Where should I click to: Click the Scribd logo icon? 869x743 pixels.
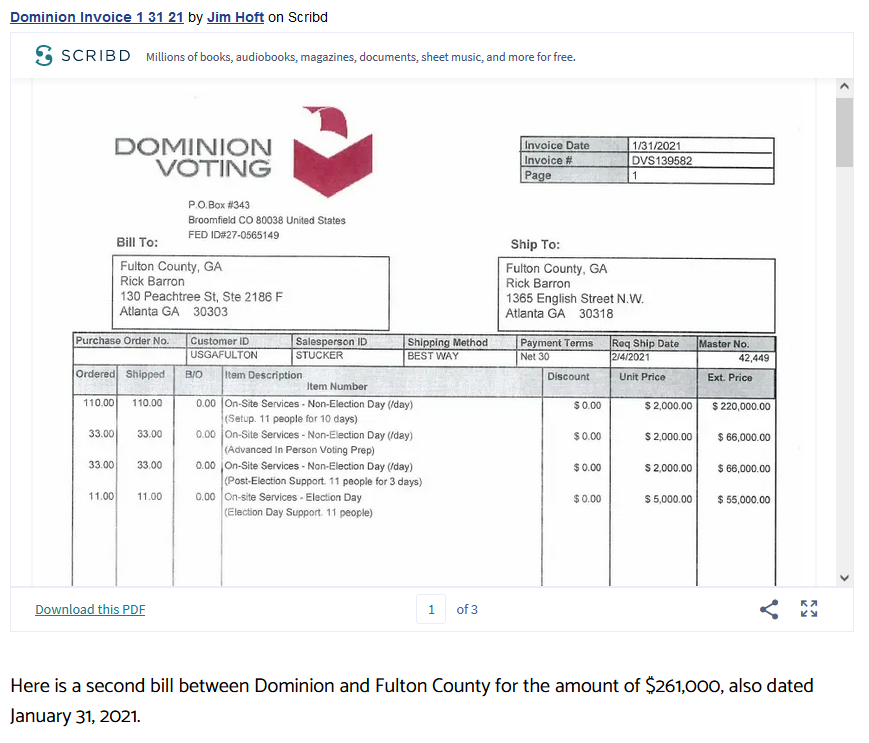(x=44, y=55)
